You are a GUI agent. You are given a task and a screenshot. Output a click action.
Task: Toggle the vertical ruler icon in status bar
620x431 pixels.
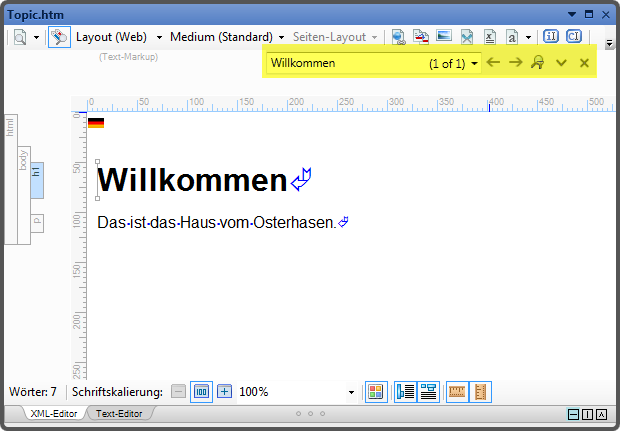point(480,392)
